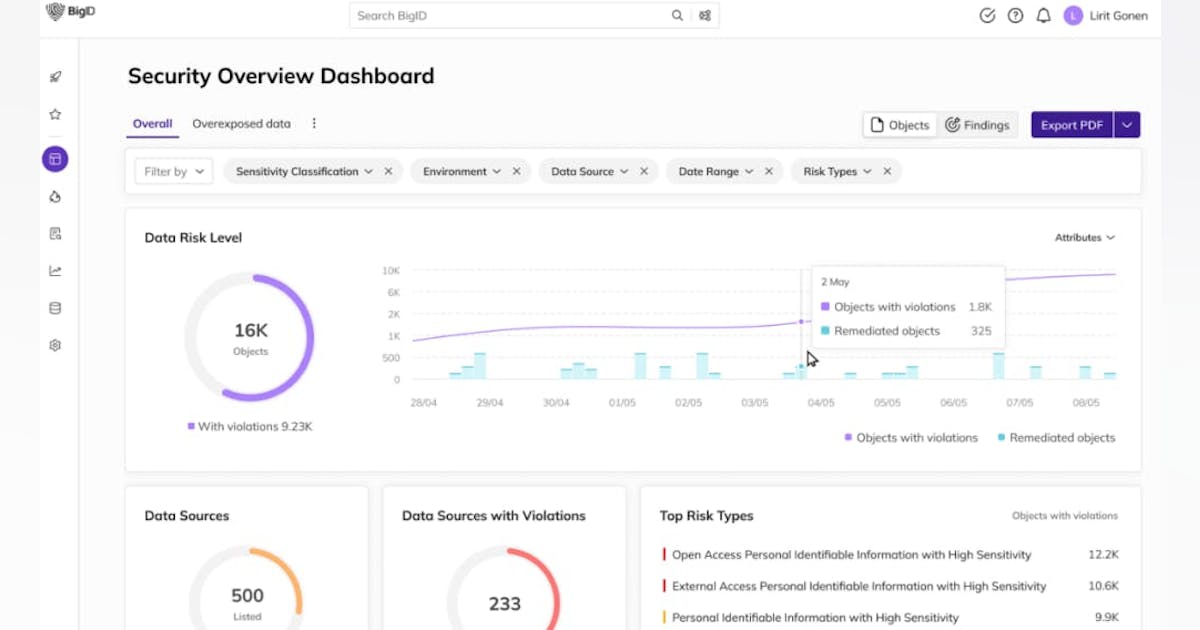Click in the Search BigID field
This screenshot has width=1200, height=630.
[510, 16]
